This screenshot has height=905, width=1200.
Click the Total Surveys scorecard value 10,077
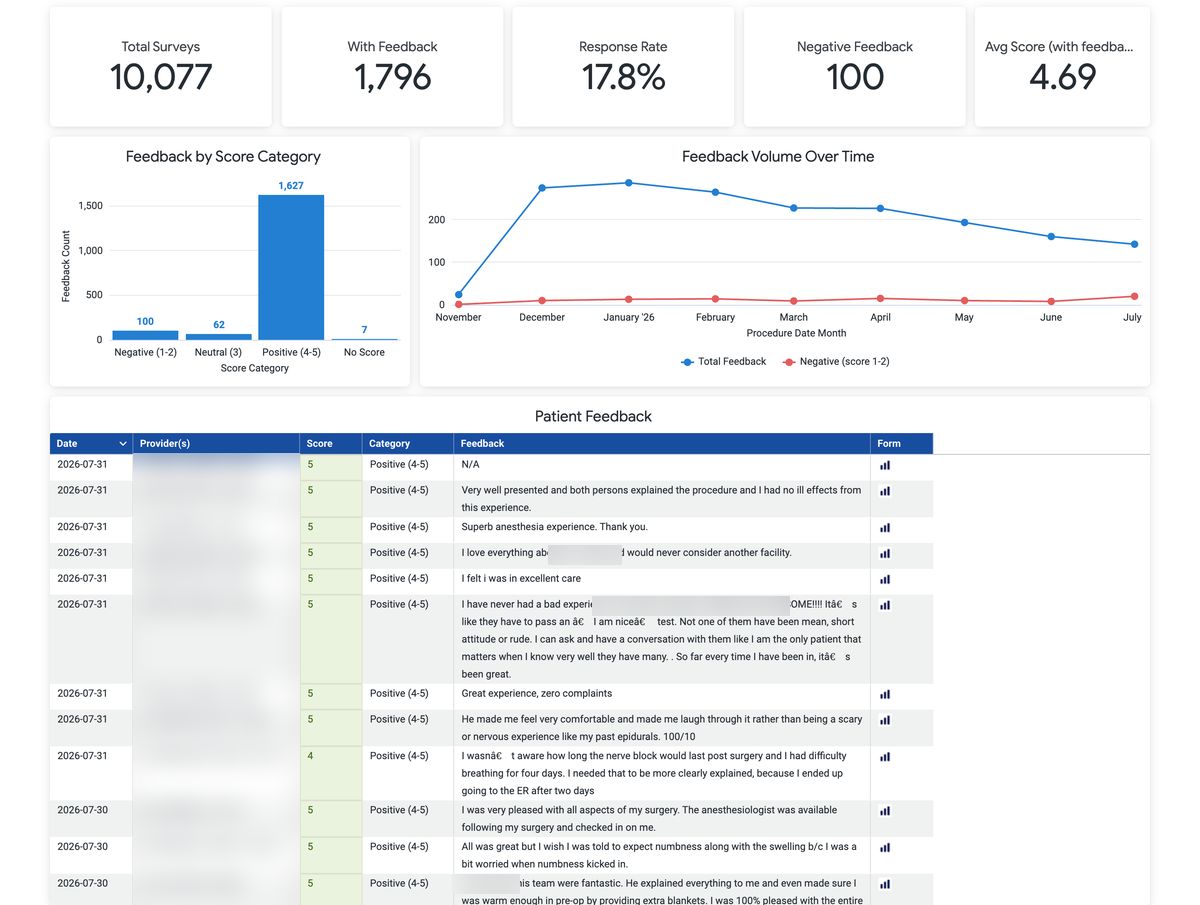pos(161,77)
